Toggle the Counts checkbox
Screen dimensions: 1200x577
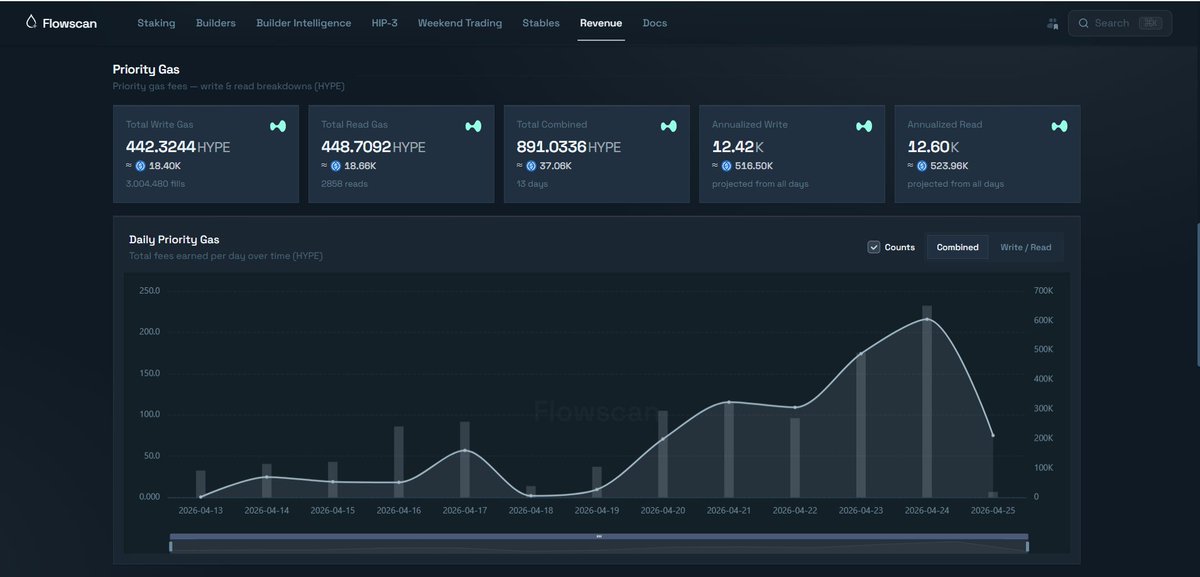(874, 247)
